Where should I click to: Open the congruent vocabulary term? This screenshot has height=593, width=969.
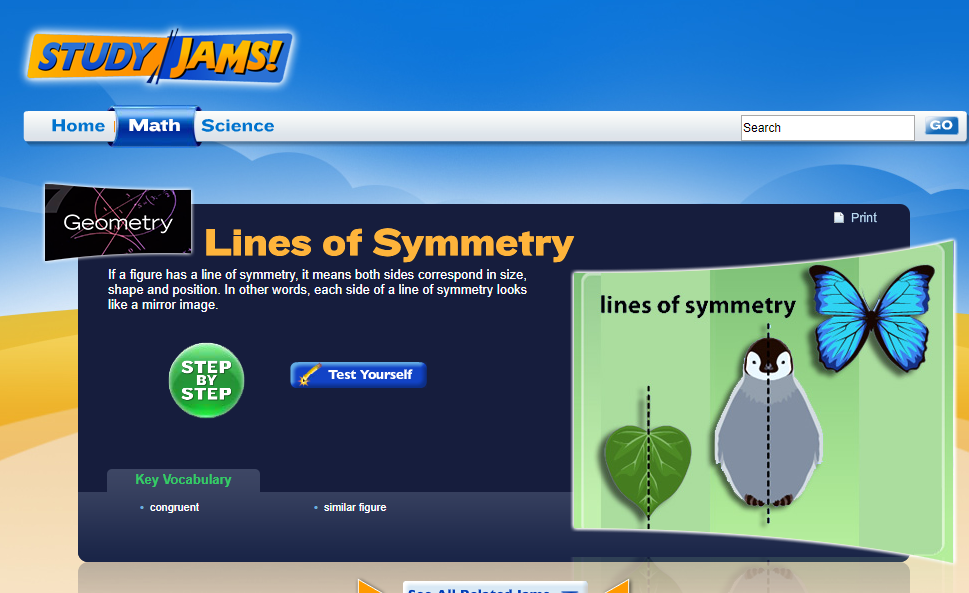coord(174,507)
